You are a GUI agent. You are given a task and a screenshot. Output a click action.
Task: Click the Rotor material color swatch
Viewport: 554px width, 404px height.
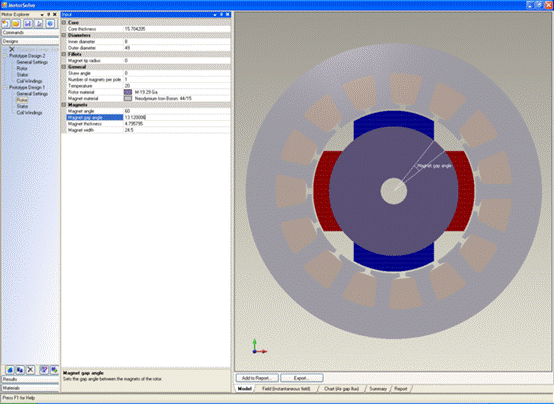128,92
